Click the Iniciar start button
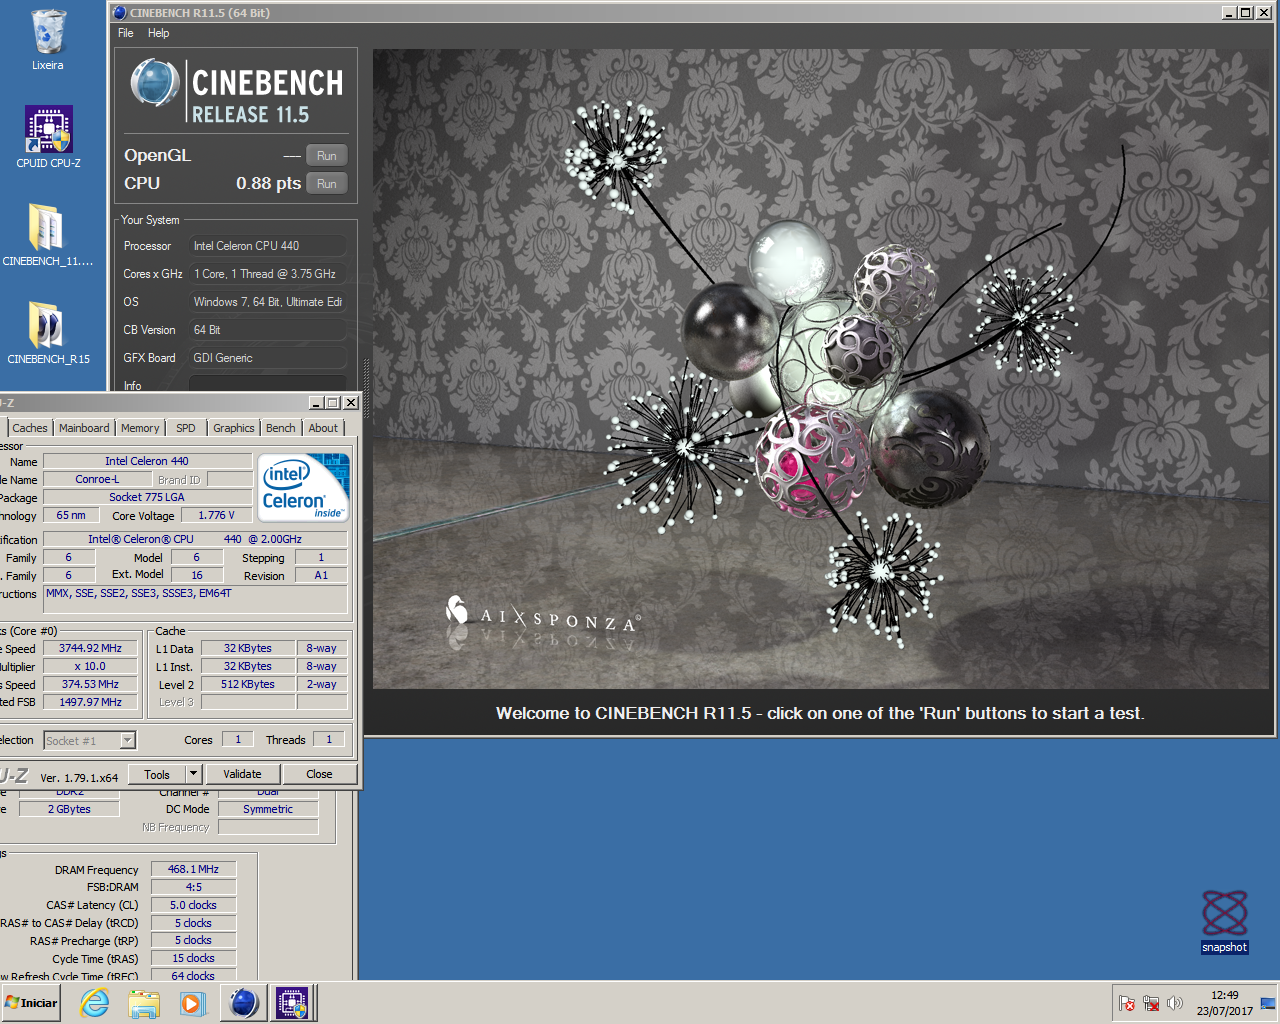 pyautogui.click(x=31, y=1003)
